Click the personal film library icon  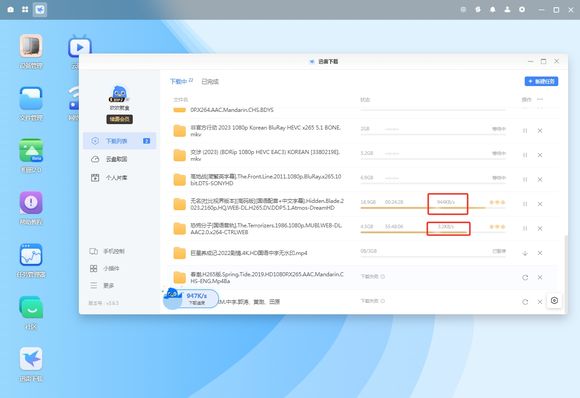95,178
